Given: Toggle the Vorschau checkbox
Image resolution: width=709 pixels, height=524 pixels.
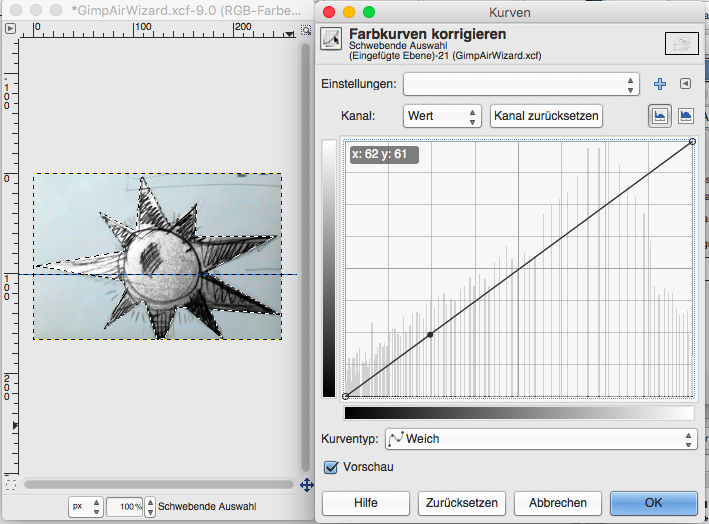Looking at the screenshot, I should pos(331,467).
